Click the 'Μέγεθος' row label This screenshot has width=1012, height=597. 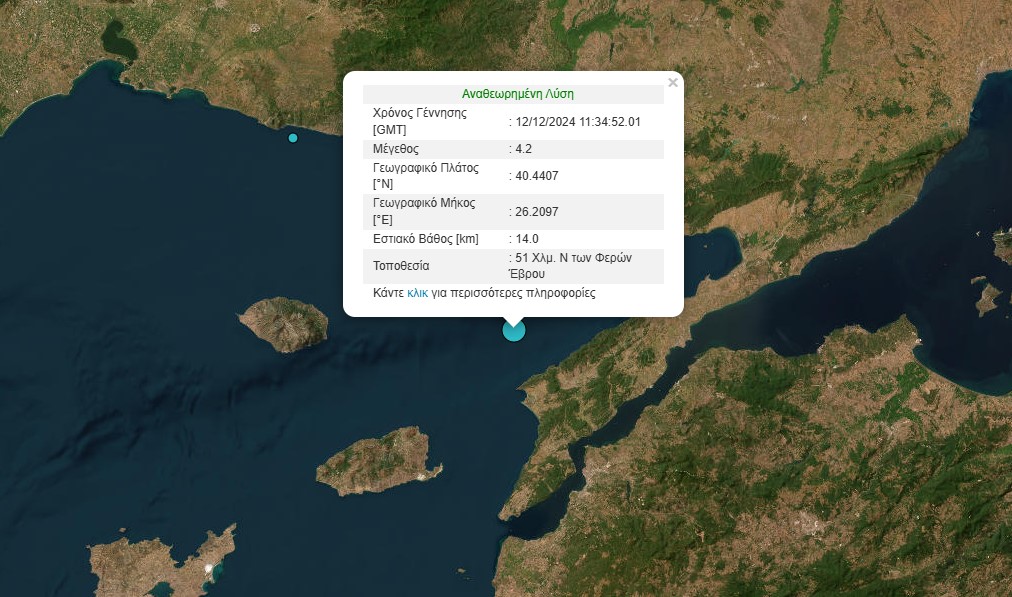(x=395, y=149)
